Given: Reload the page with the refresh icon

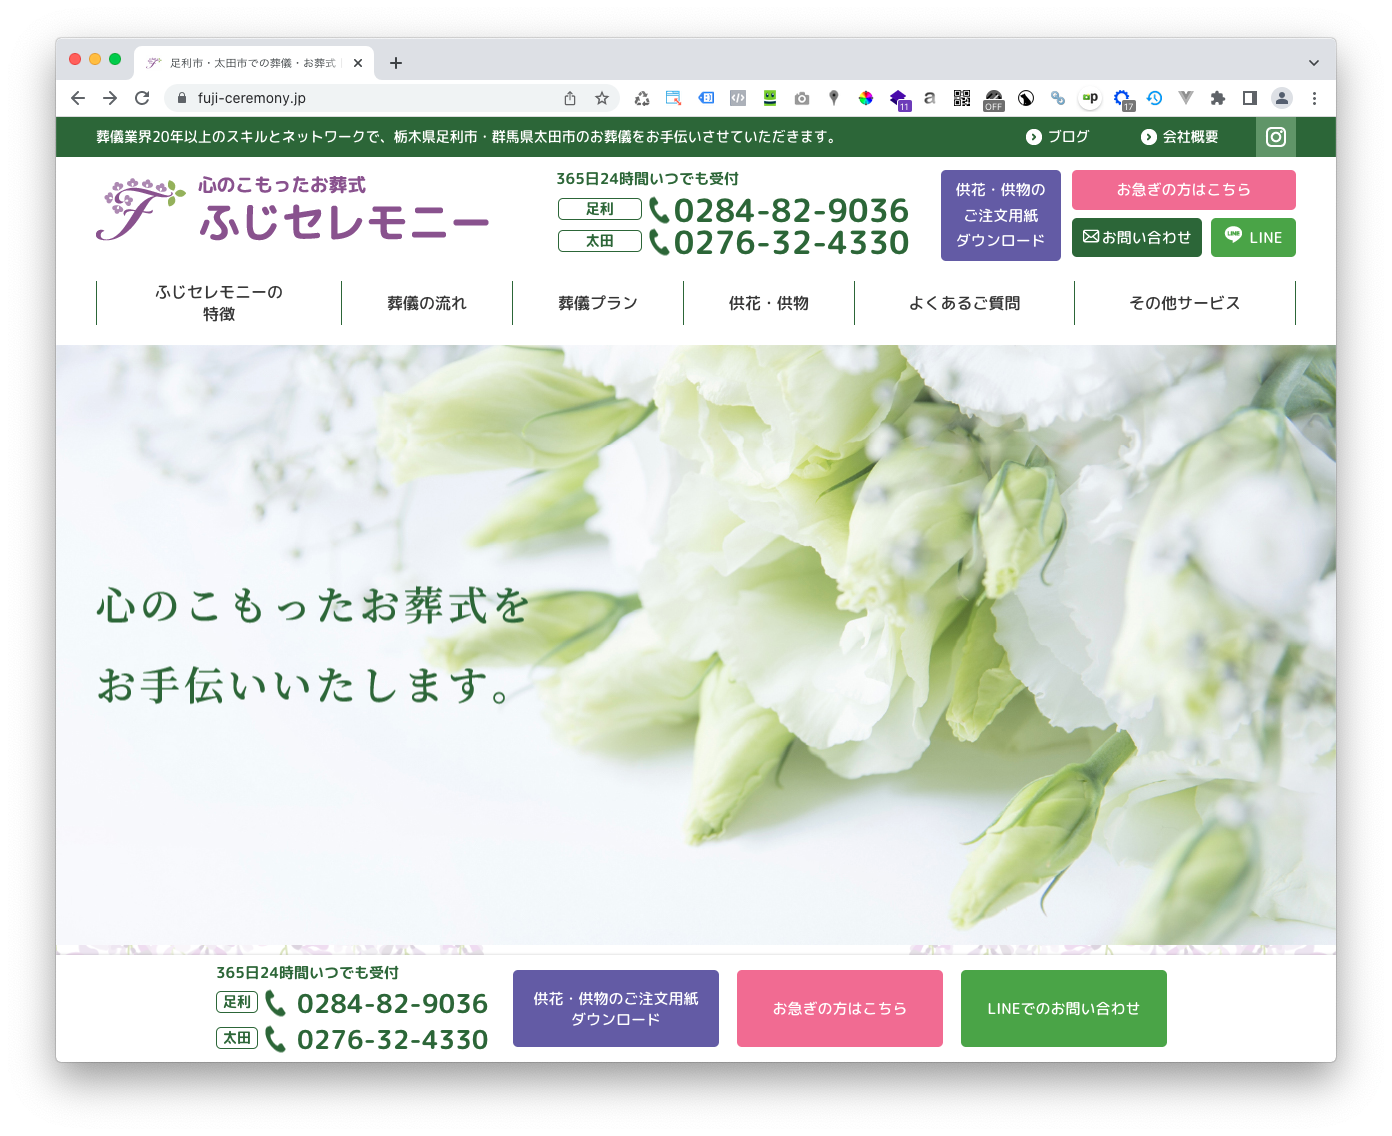Looking at the screenshot, I should click(x=142, y=98).
